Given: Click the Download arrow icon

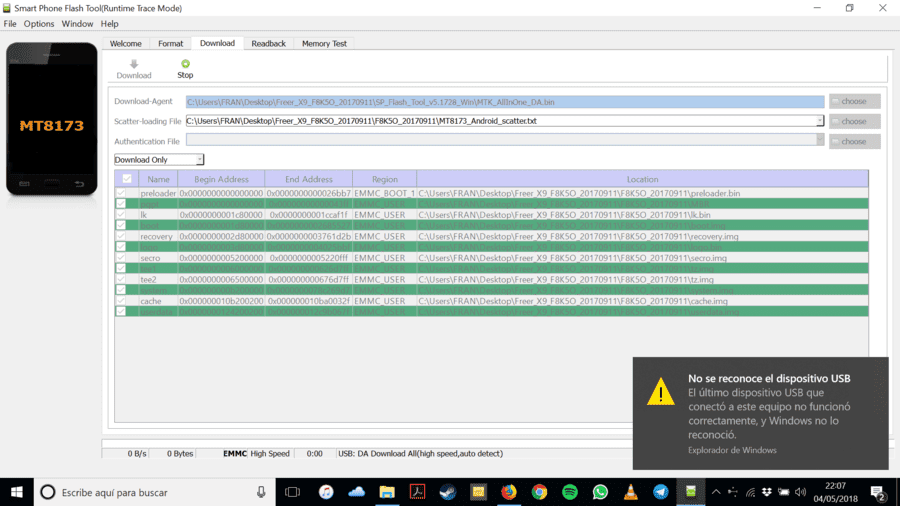Looking at the screenshot, I should click(x=134, y=64).
